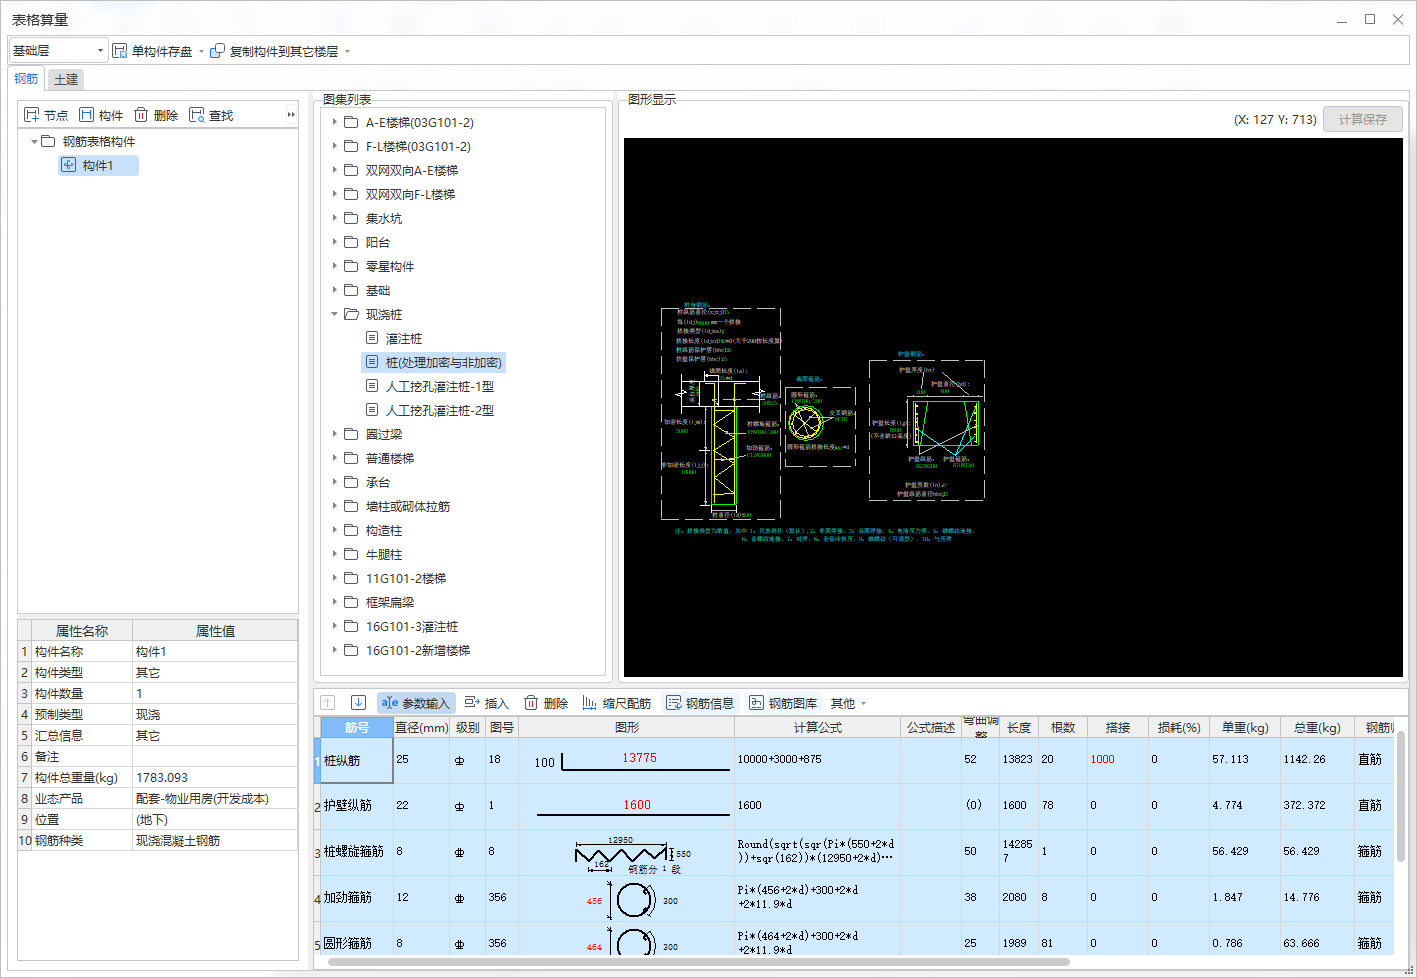This screenshot has width=1417, height=978.
Task: Click the 计算公式 column header
Action: tap(817, 727)
